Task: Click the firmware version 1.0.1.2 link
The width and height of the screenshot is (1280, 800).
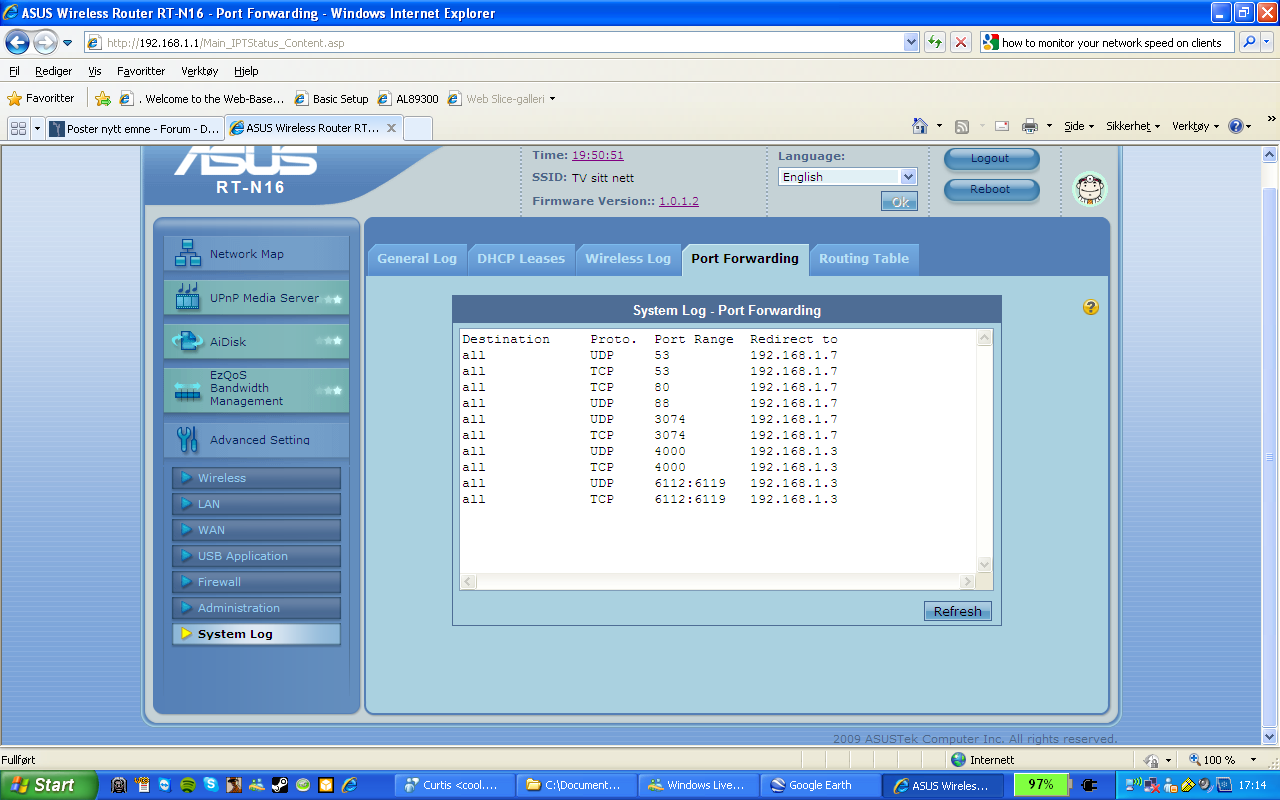Action: [679, 201]
